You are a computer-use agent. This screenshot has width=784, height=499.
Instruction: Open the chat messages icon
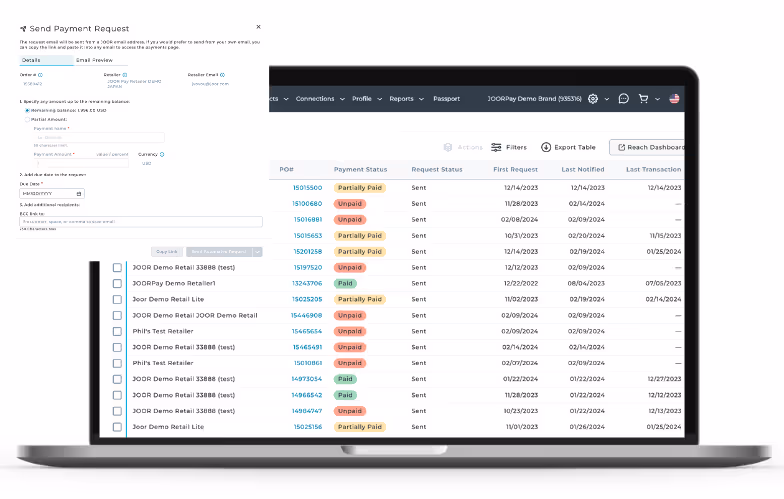pos(624,98)
